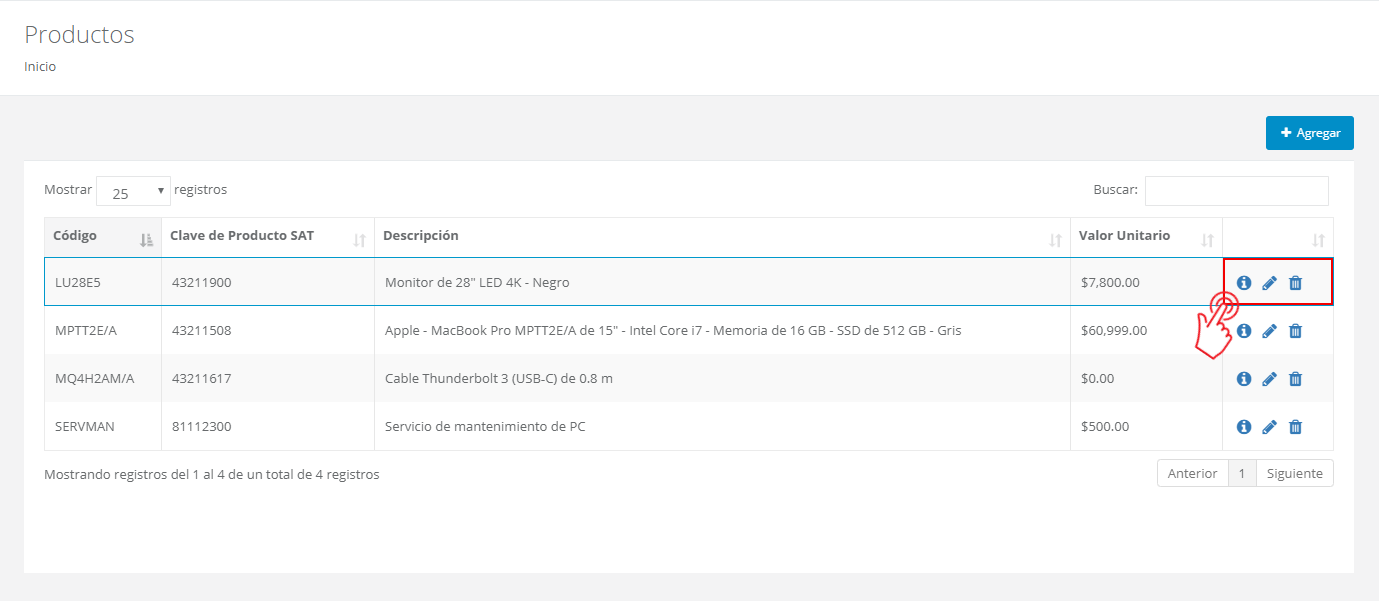Go to the Anterior page

(1192, 474)
